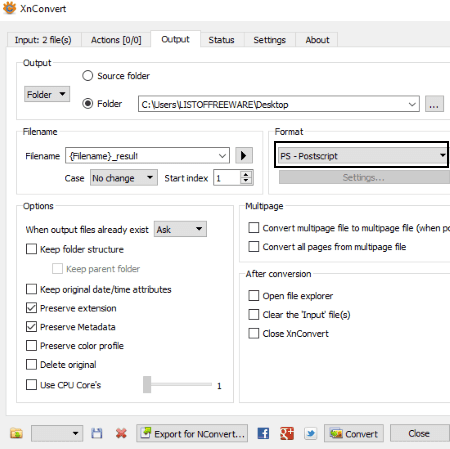
Task: Click the Close button
Action: tap(420, 433)
